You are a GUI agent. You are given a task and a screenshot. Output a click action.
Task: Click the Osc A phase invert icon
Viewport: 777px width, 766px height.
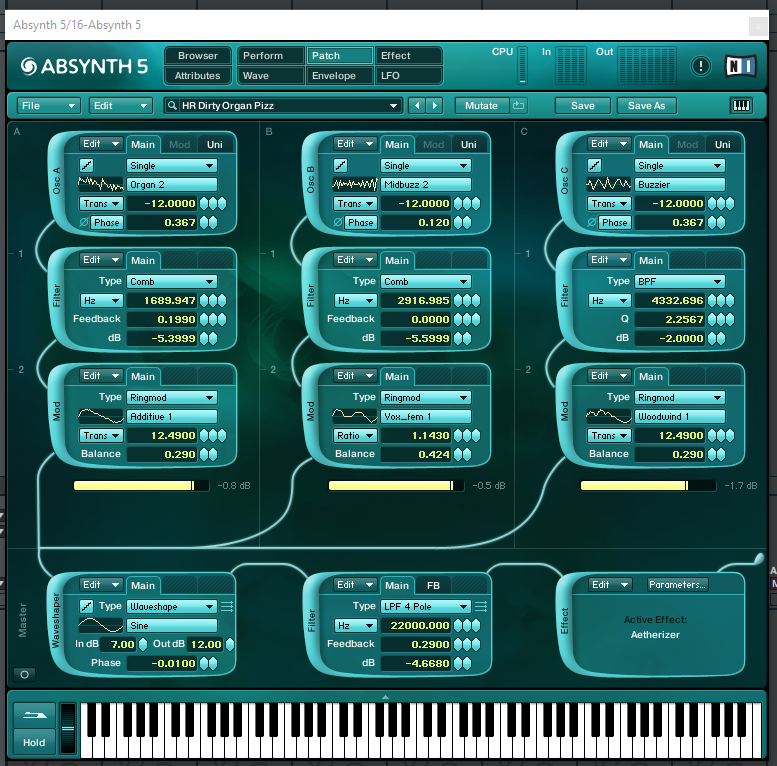coord(84,222)
